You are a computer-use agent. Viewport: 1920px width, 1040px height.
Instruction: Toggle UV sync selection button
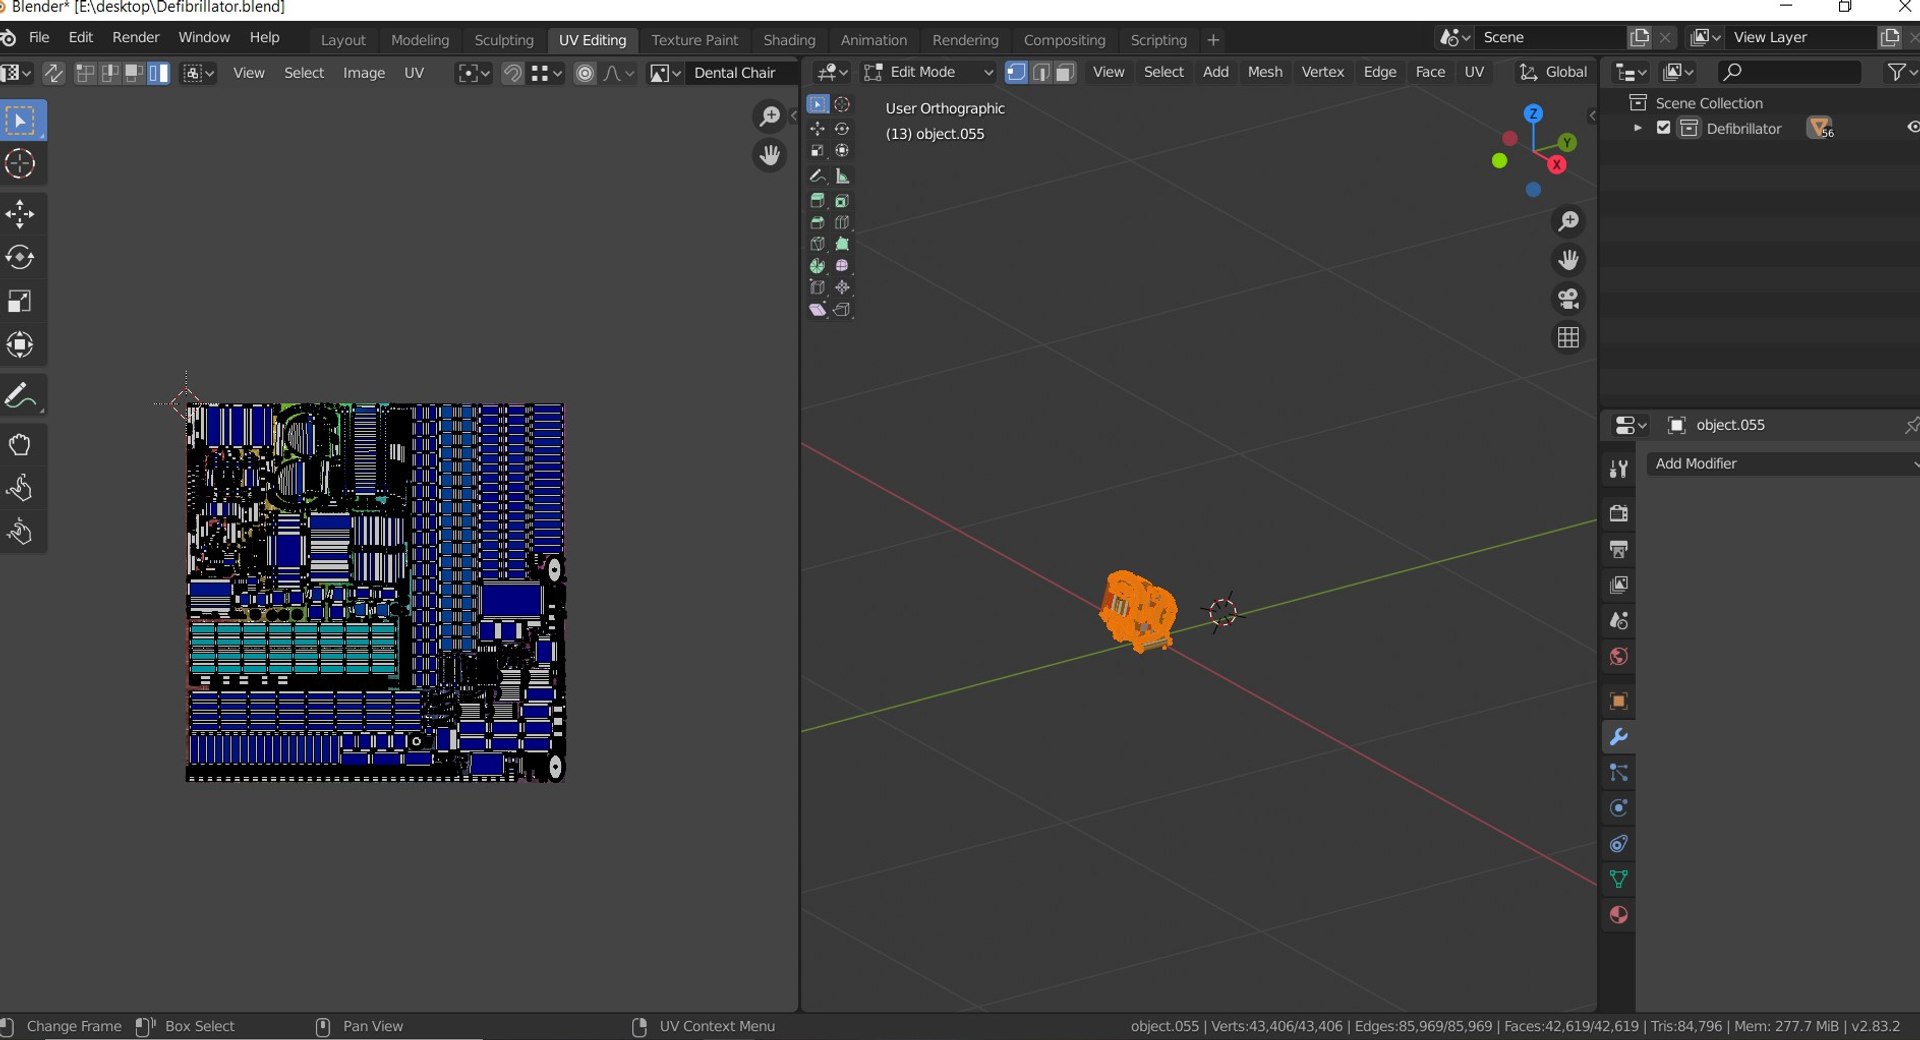(x=53, y=73)
